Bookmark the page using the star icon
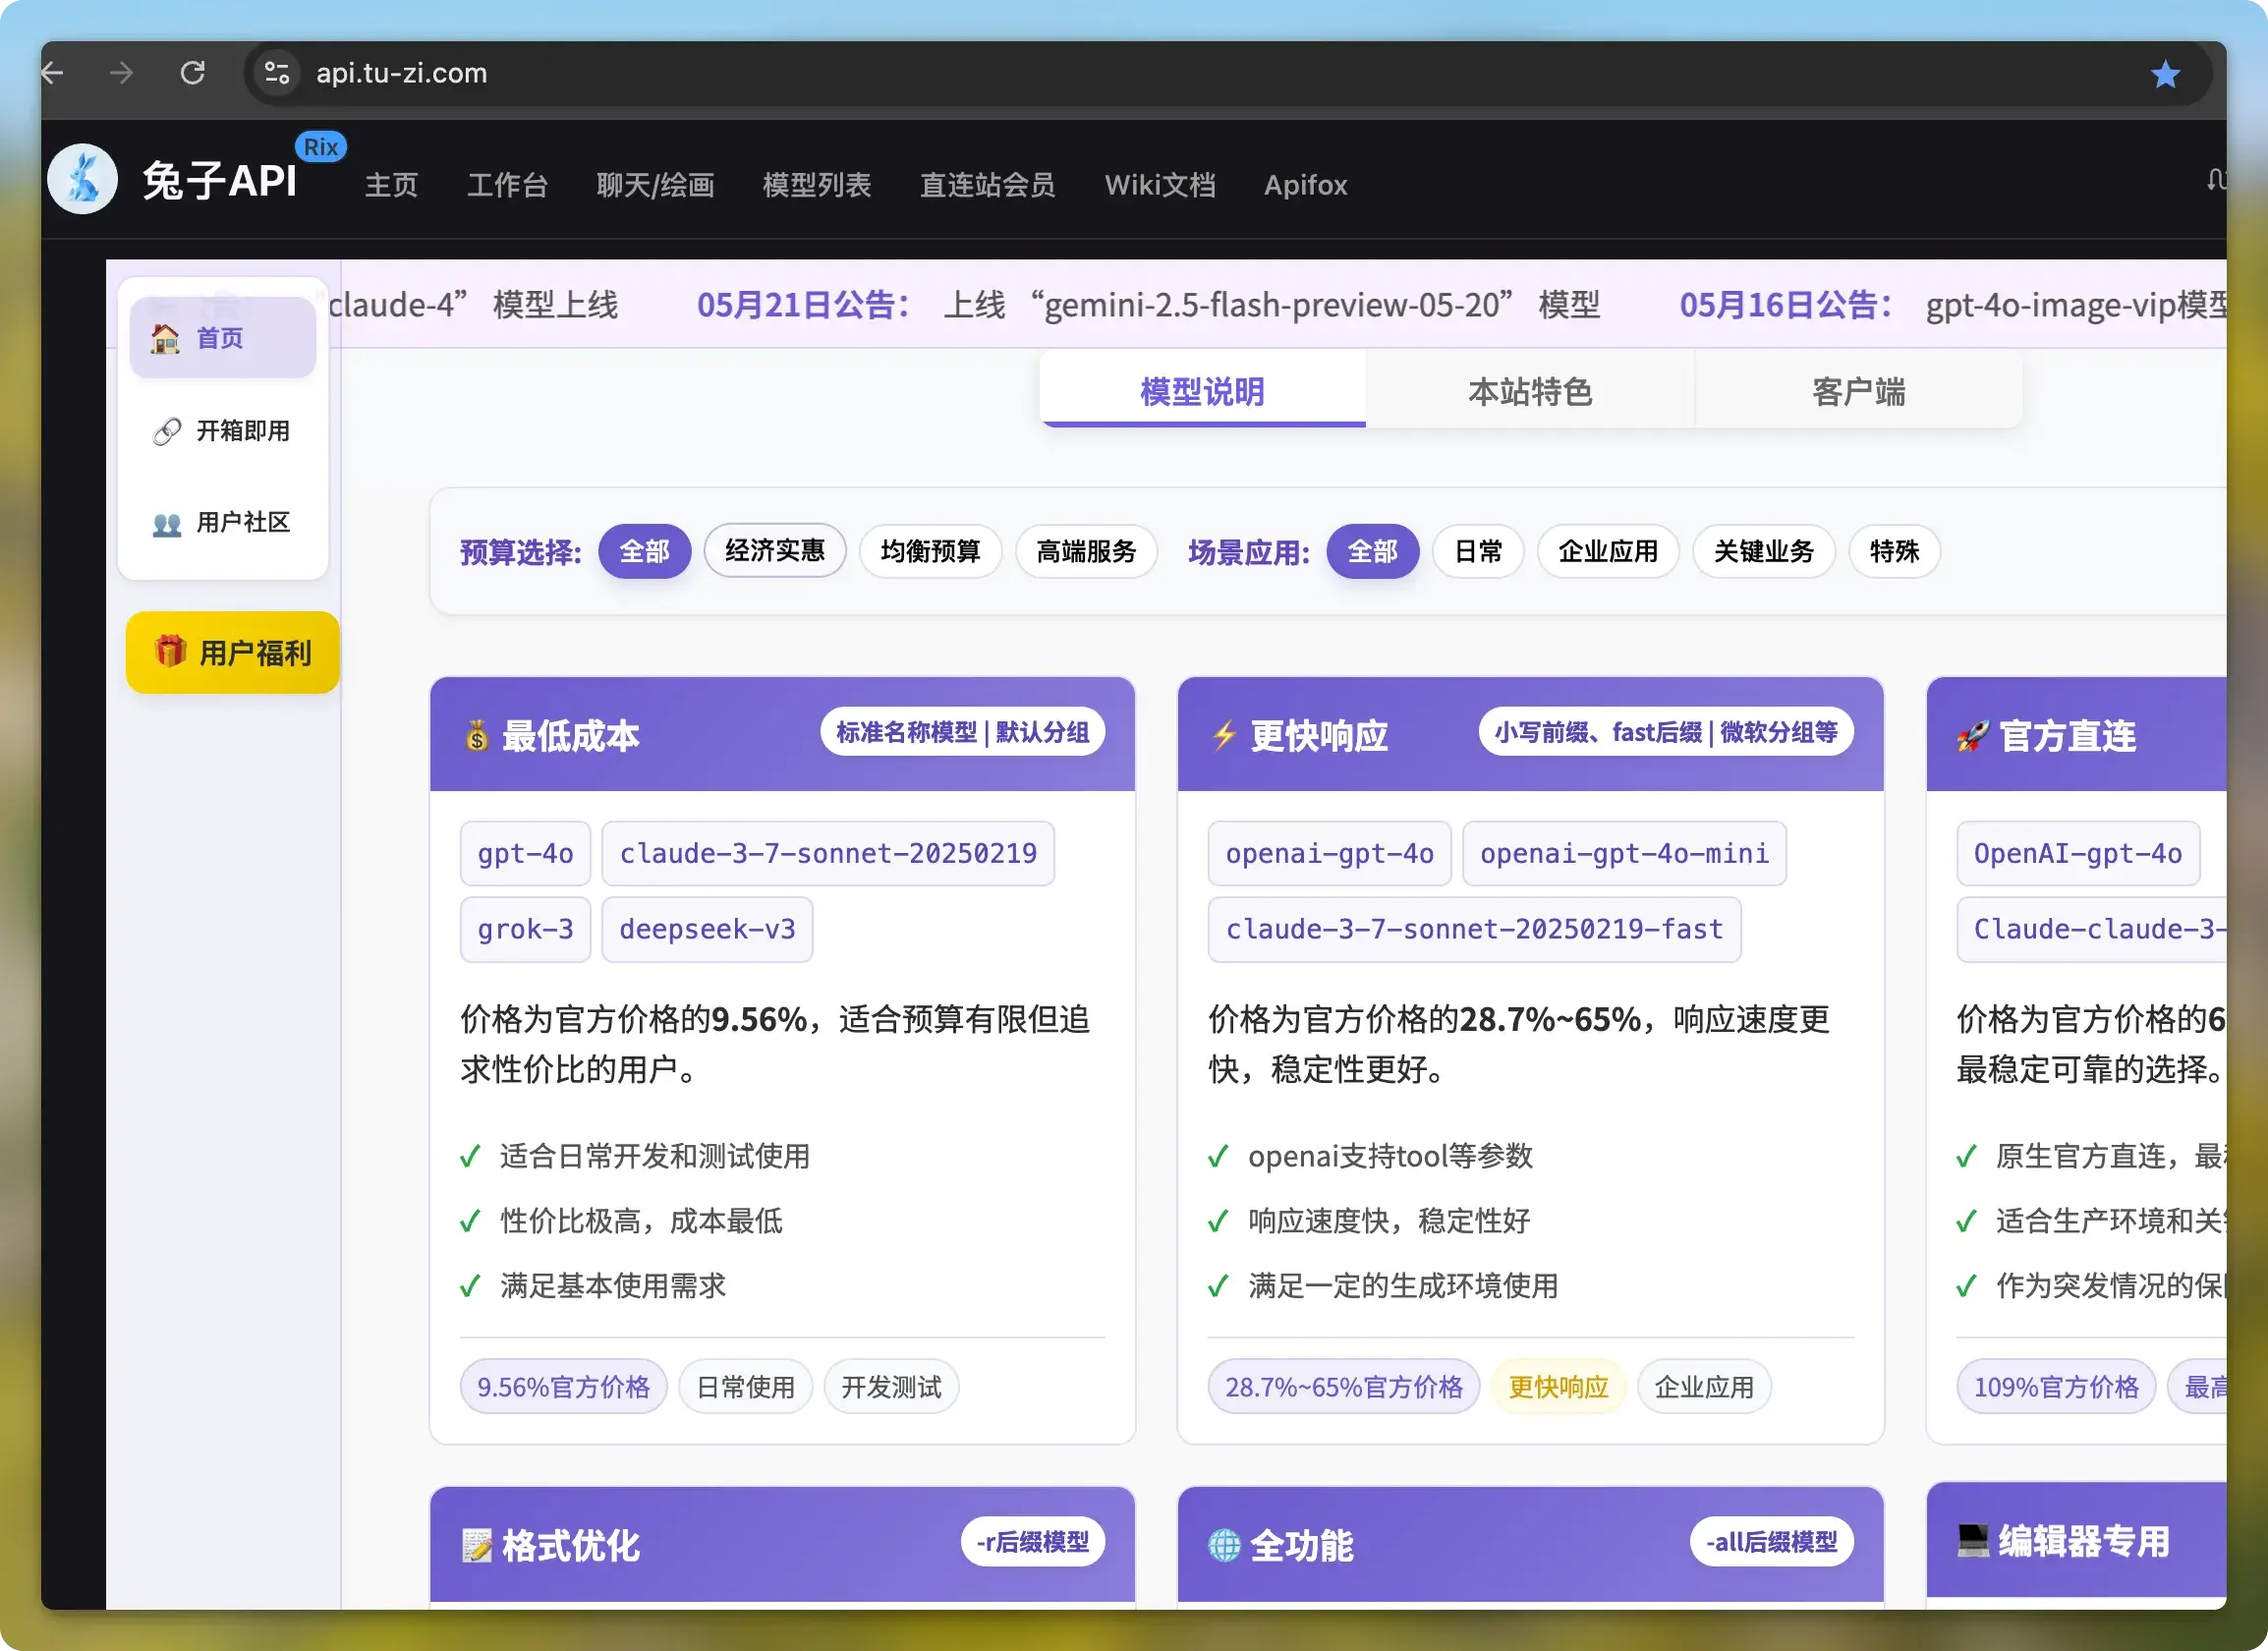2268x1651 pixels. [x=2165, y=73]
